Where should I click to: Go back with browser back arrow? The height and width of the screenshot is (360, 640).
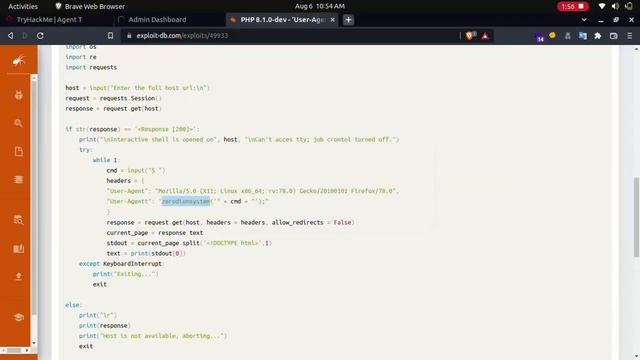click(11, 36)
